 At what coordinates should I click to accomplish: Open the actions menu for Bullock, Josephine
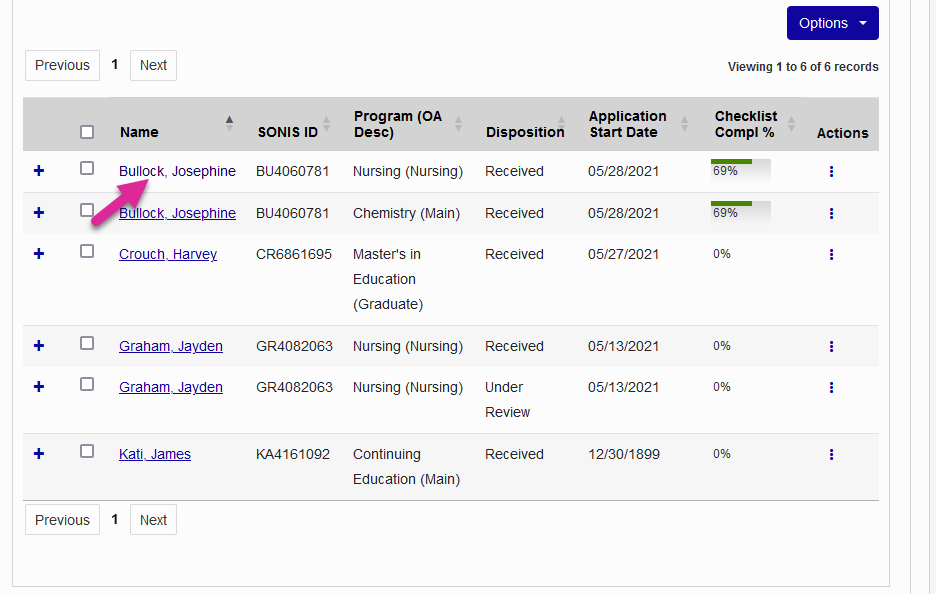(x=831, y=171)
